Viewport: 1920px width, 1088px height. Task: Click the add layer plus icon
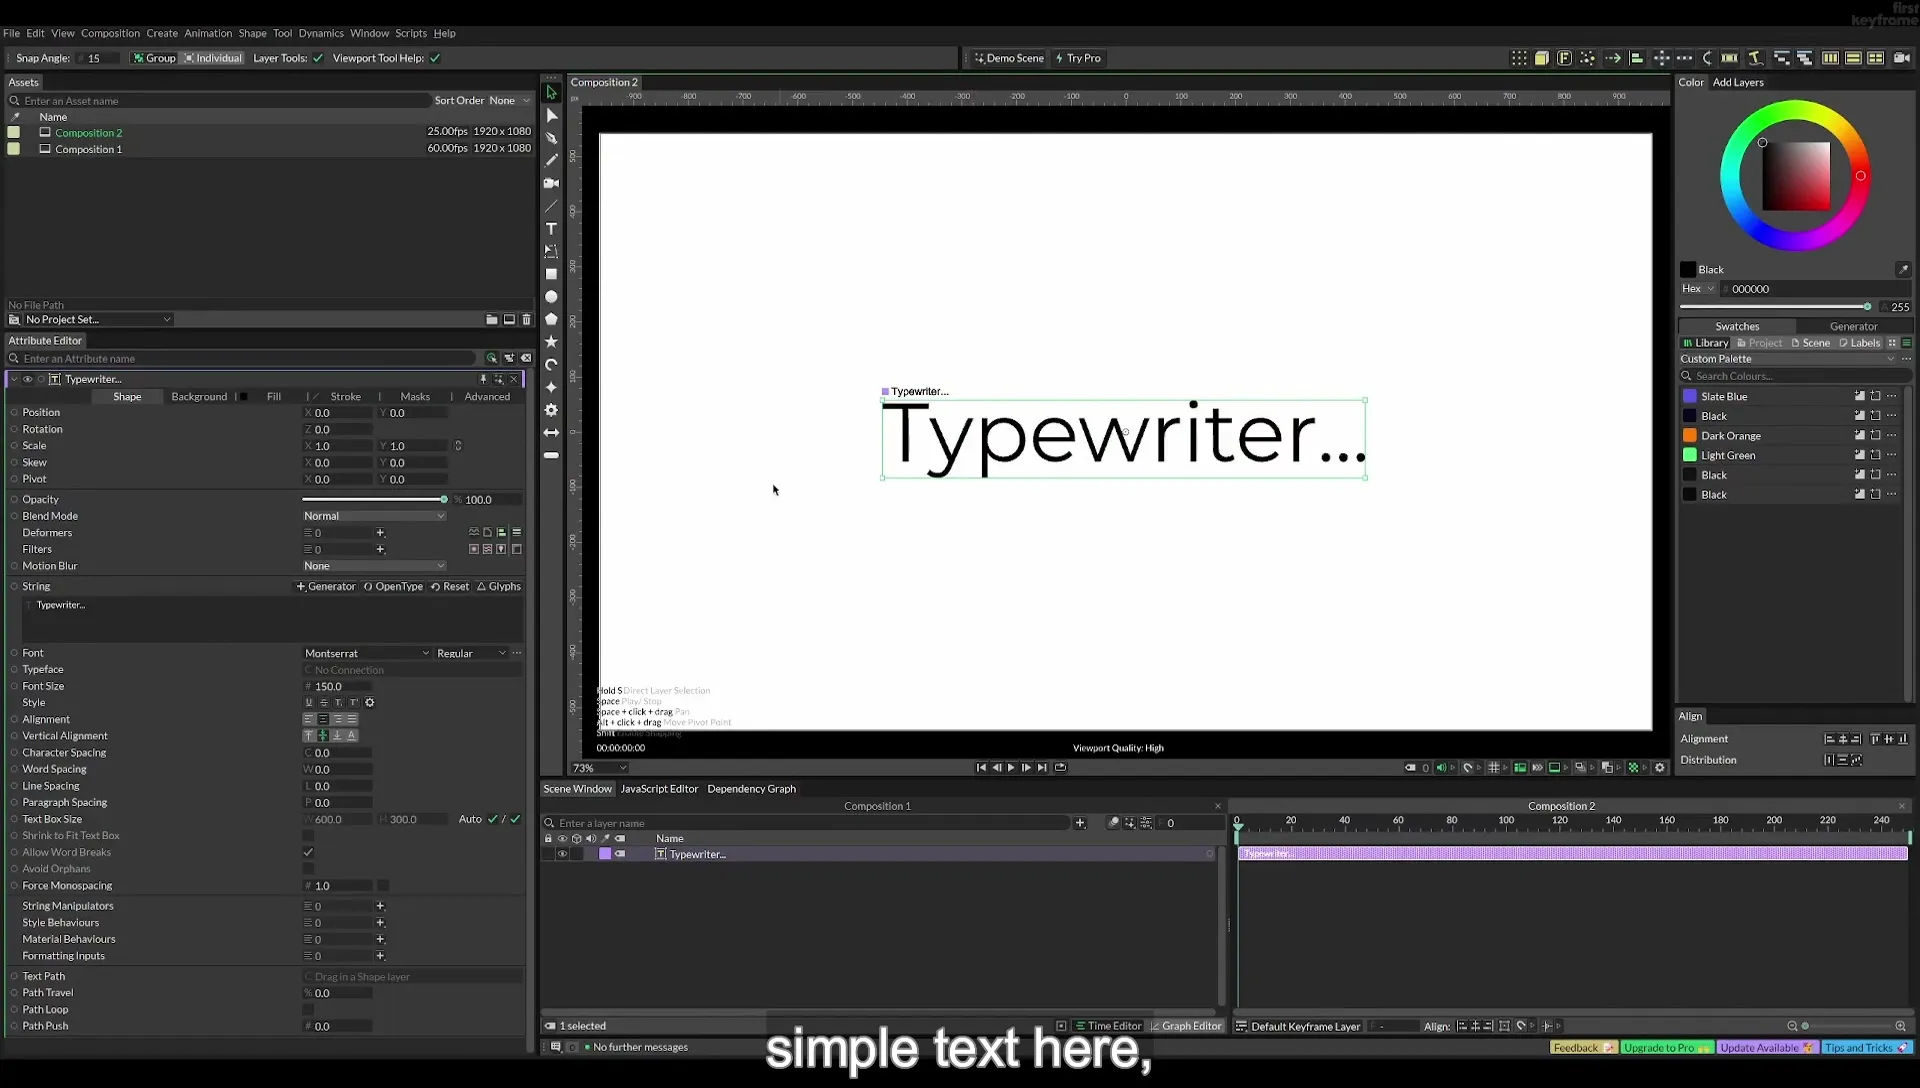[x=1080, y=823]
